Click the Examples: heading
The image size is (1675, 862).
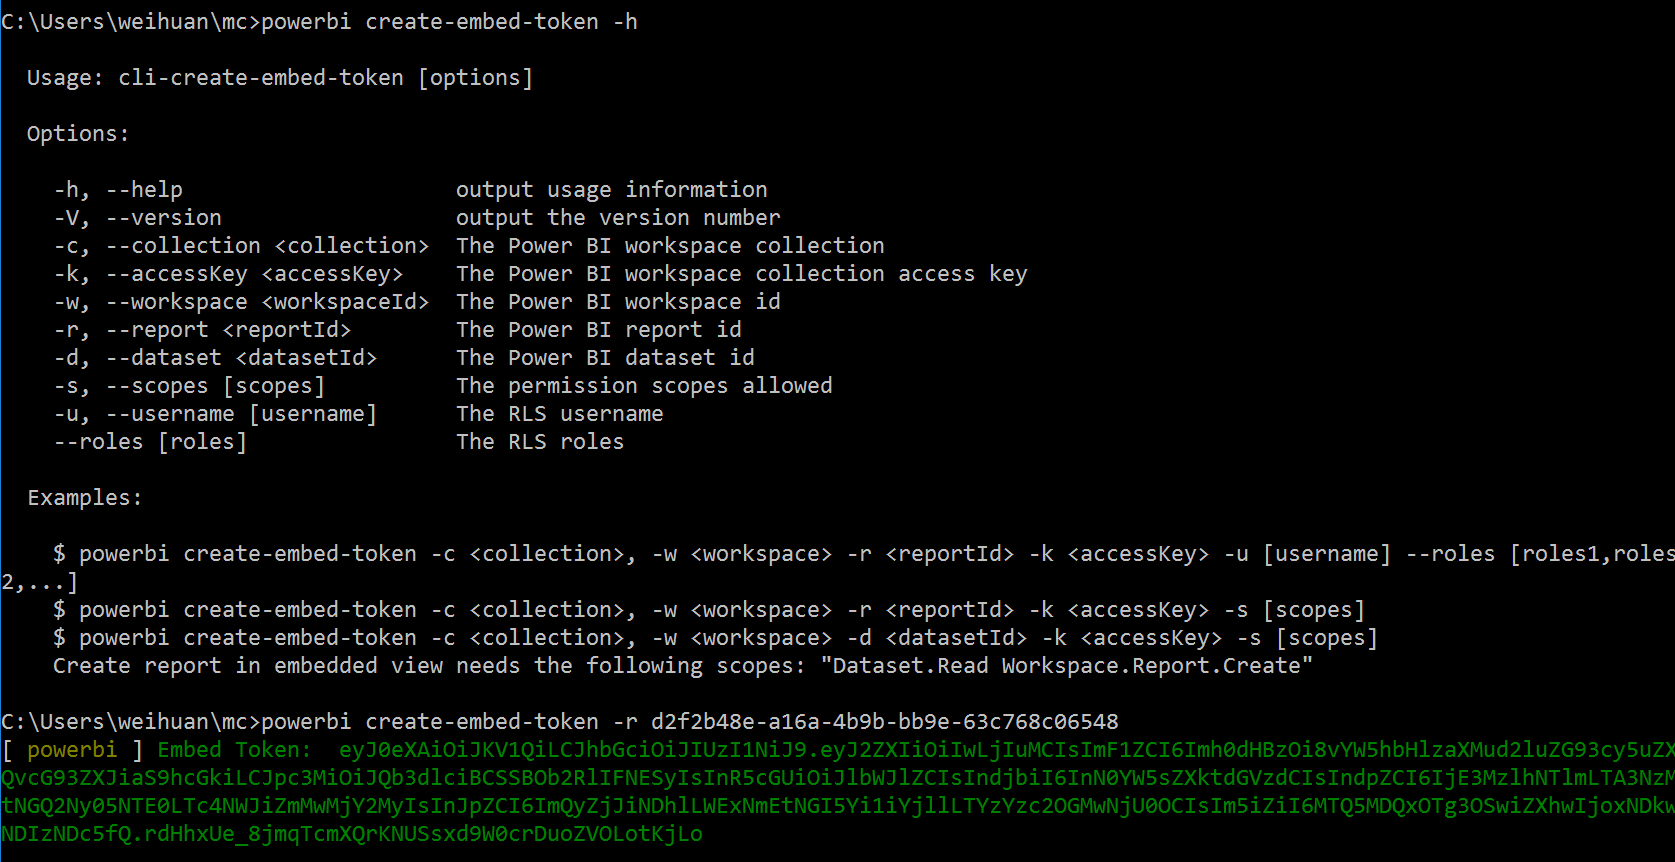click(x=85, y=497)
